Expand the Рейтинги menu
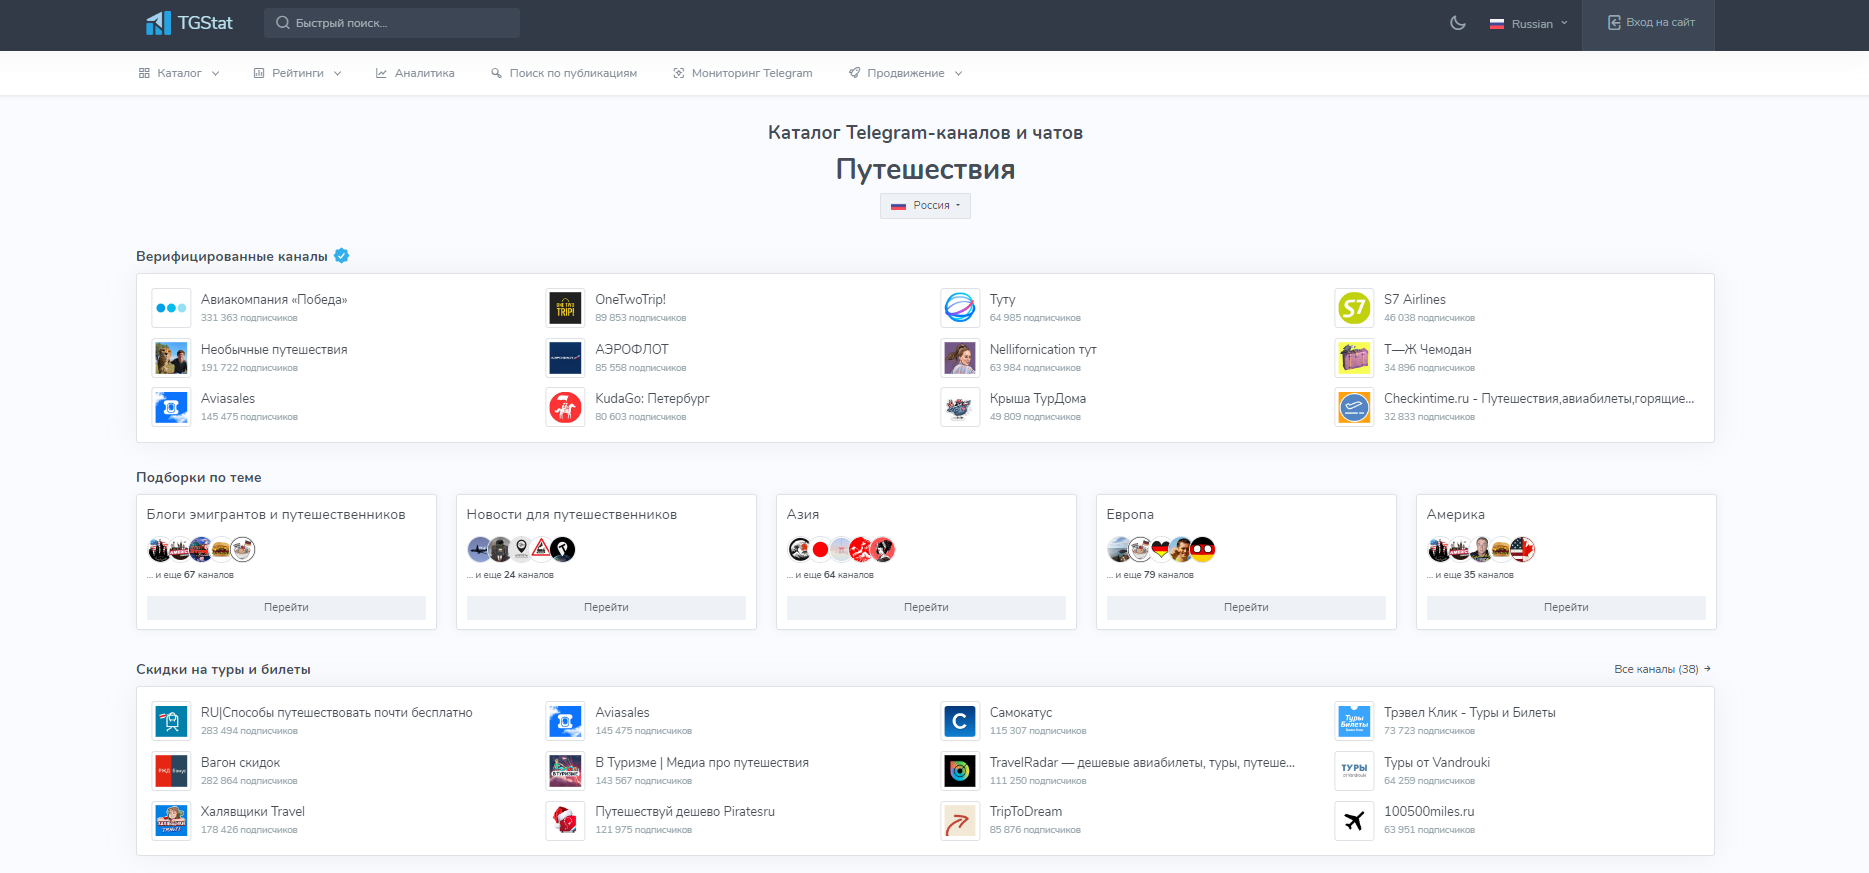The height and width of the screenshot is (873, 1869). click(297, 73)
